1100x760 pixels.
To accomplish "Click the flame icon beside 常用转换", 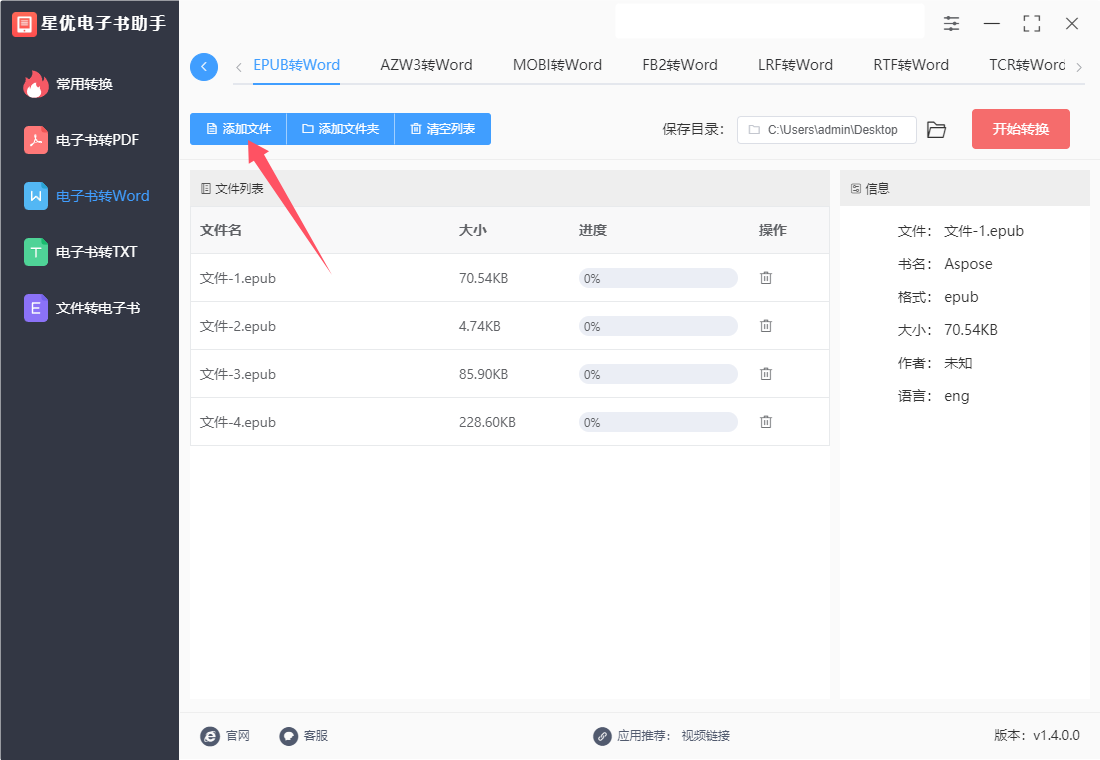I will tap(36, 84).
